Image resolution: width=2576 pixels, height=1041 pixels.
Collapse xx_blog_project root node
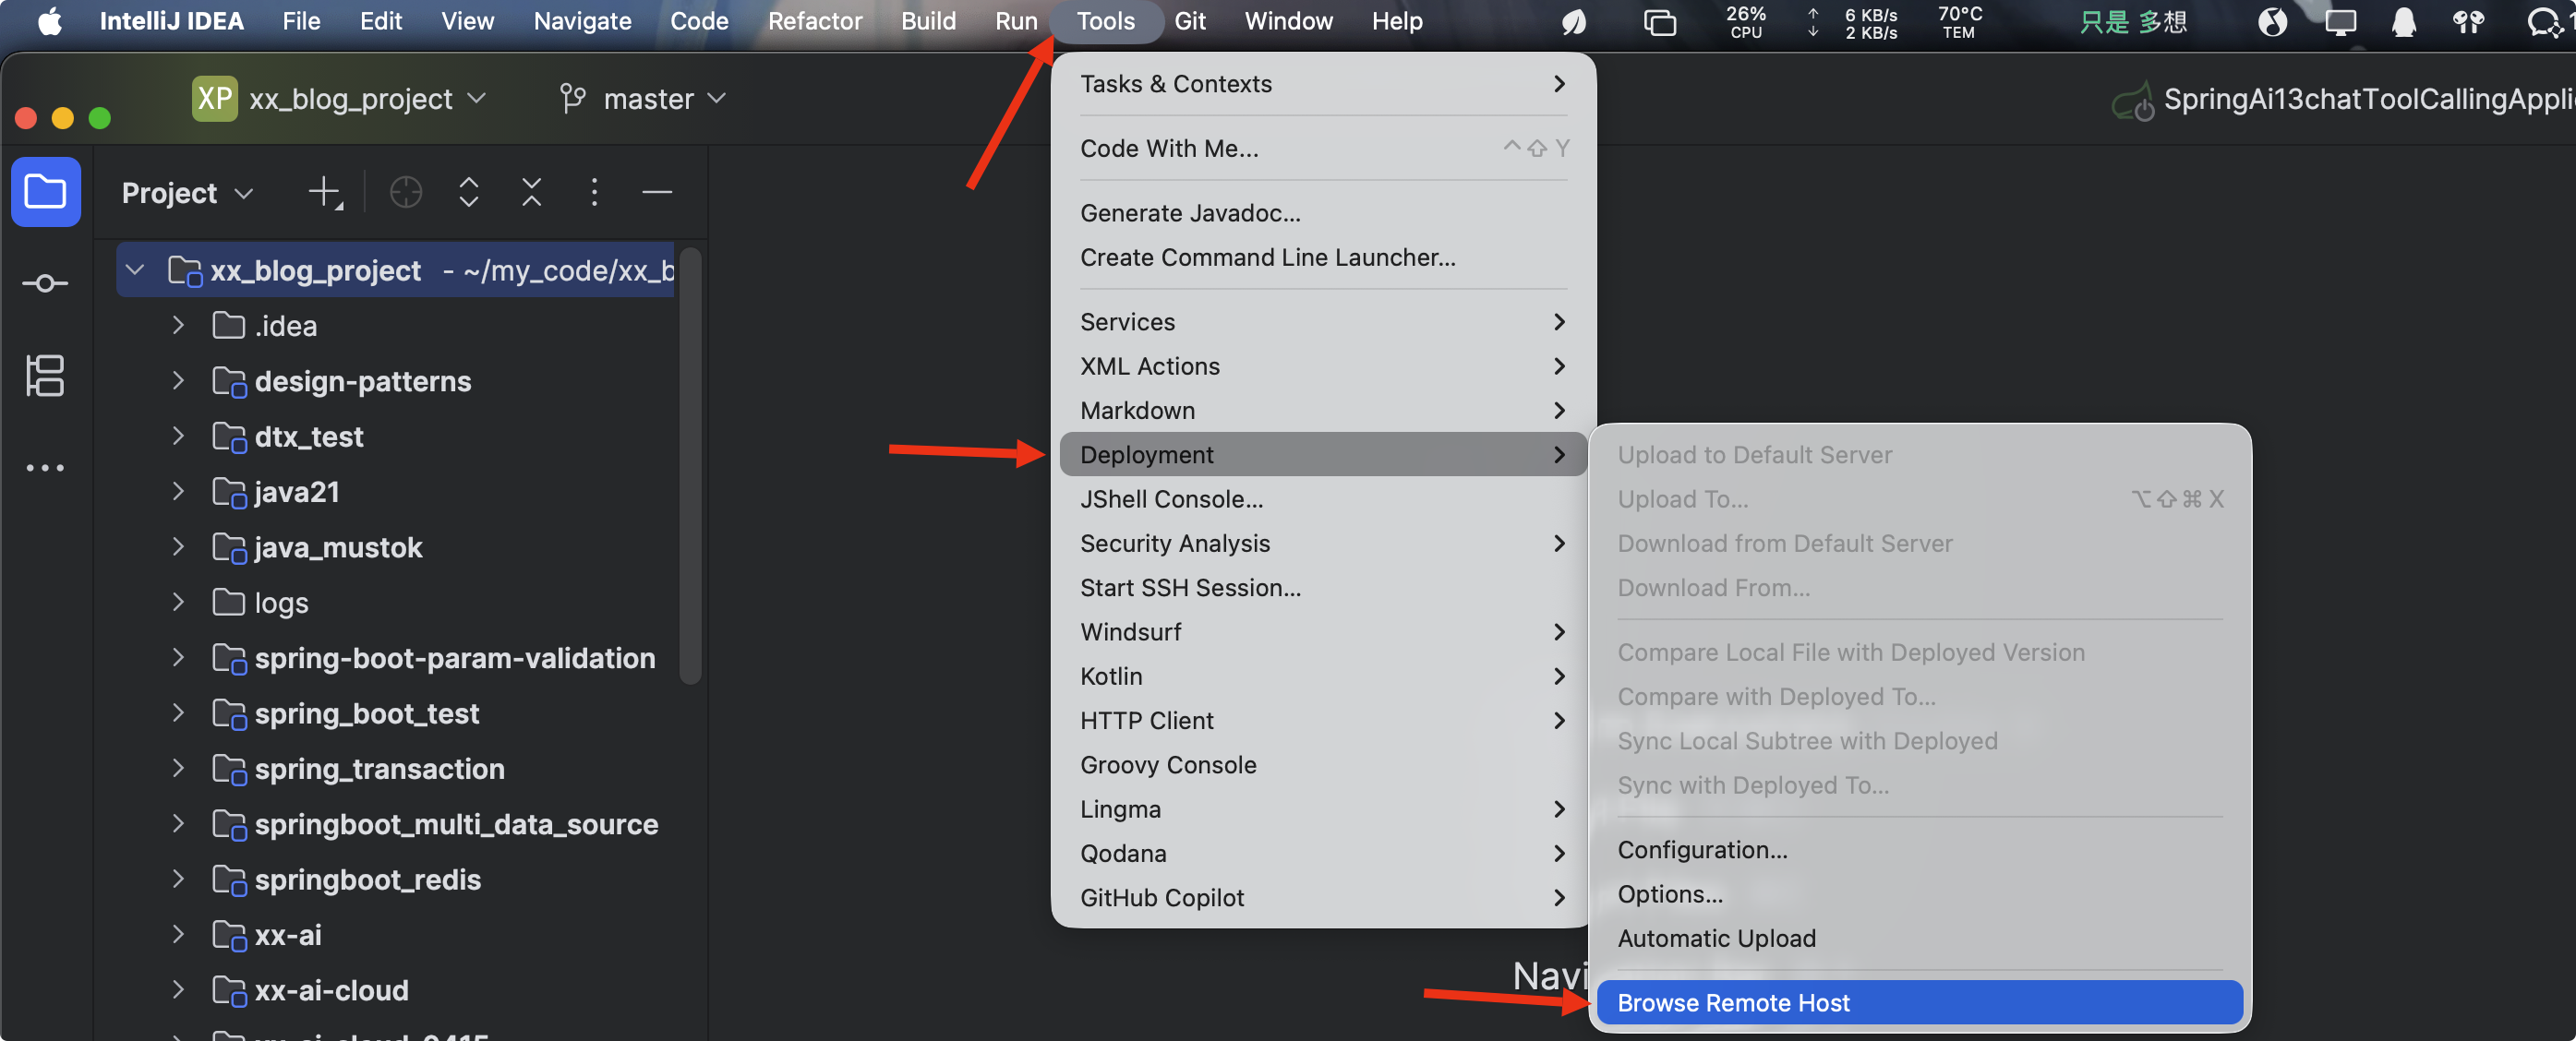[135, 270]
